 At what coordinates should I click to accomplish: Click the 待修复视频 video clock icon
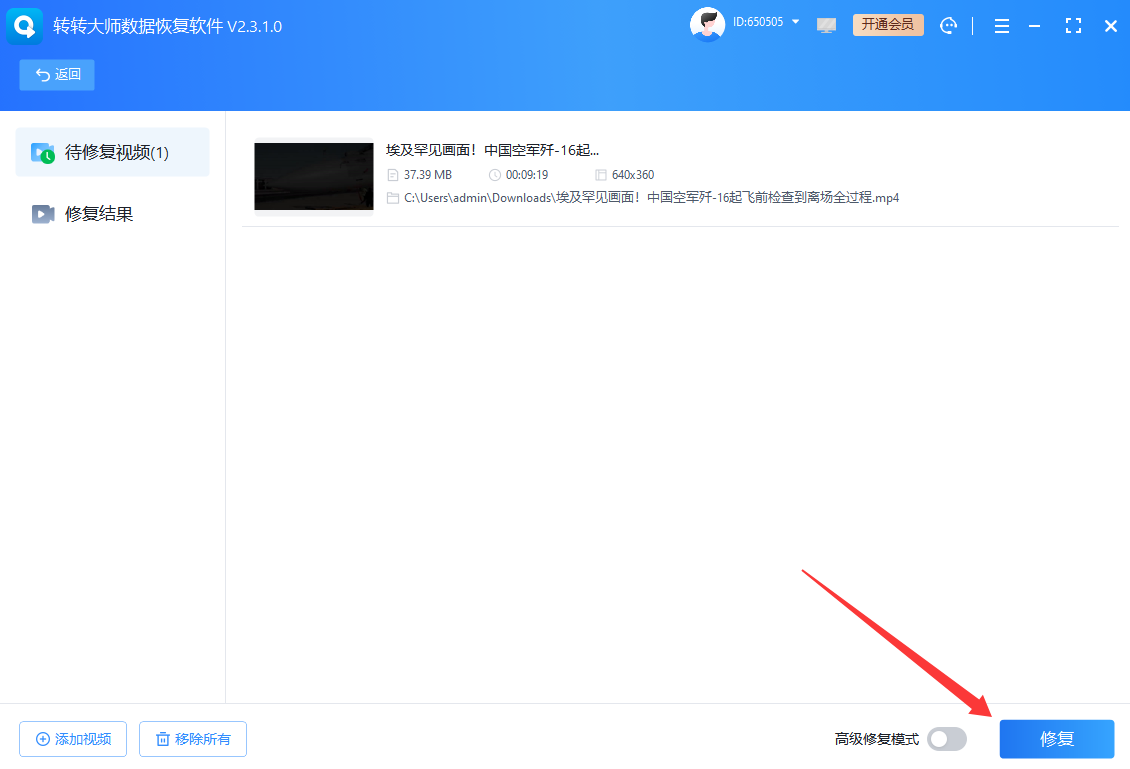pos(43,153)
